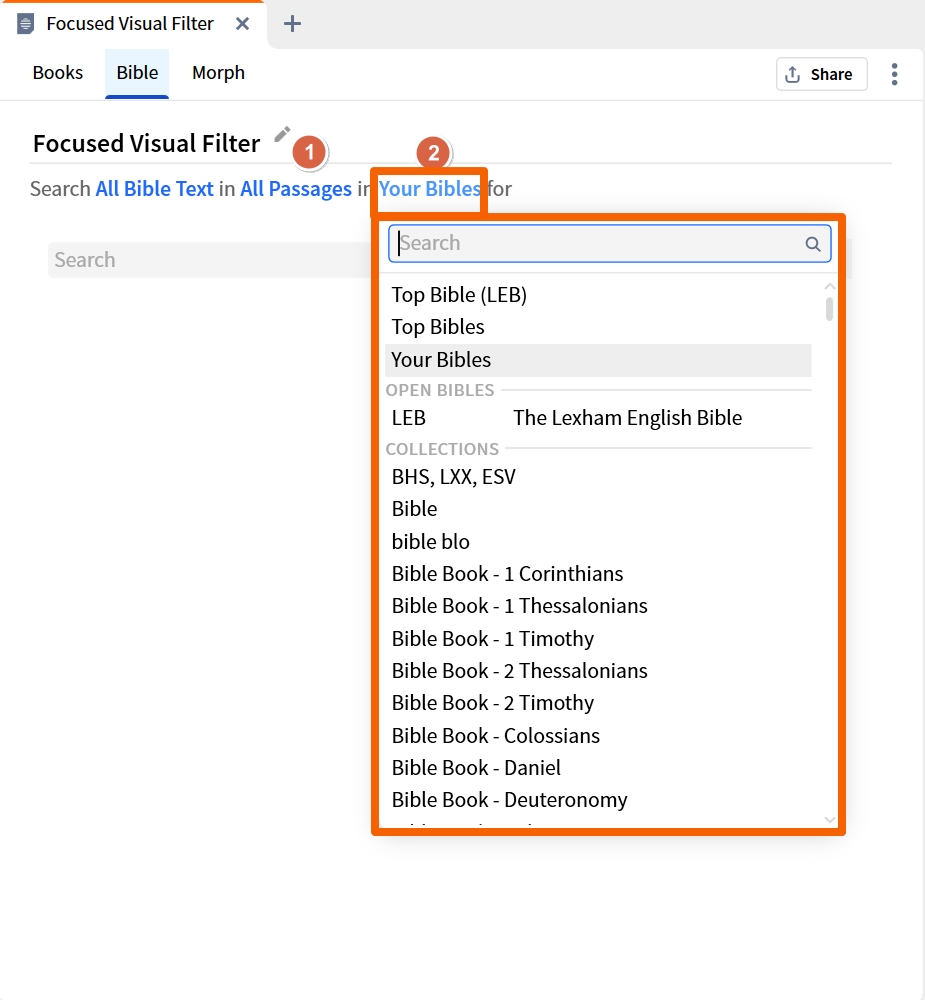The width and height of the screenshot is (925, 1000).
Task: Click the Share button
Action: (822, 74)
